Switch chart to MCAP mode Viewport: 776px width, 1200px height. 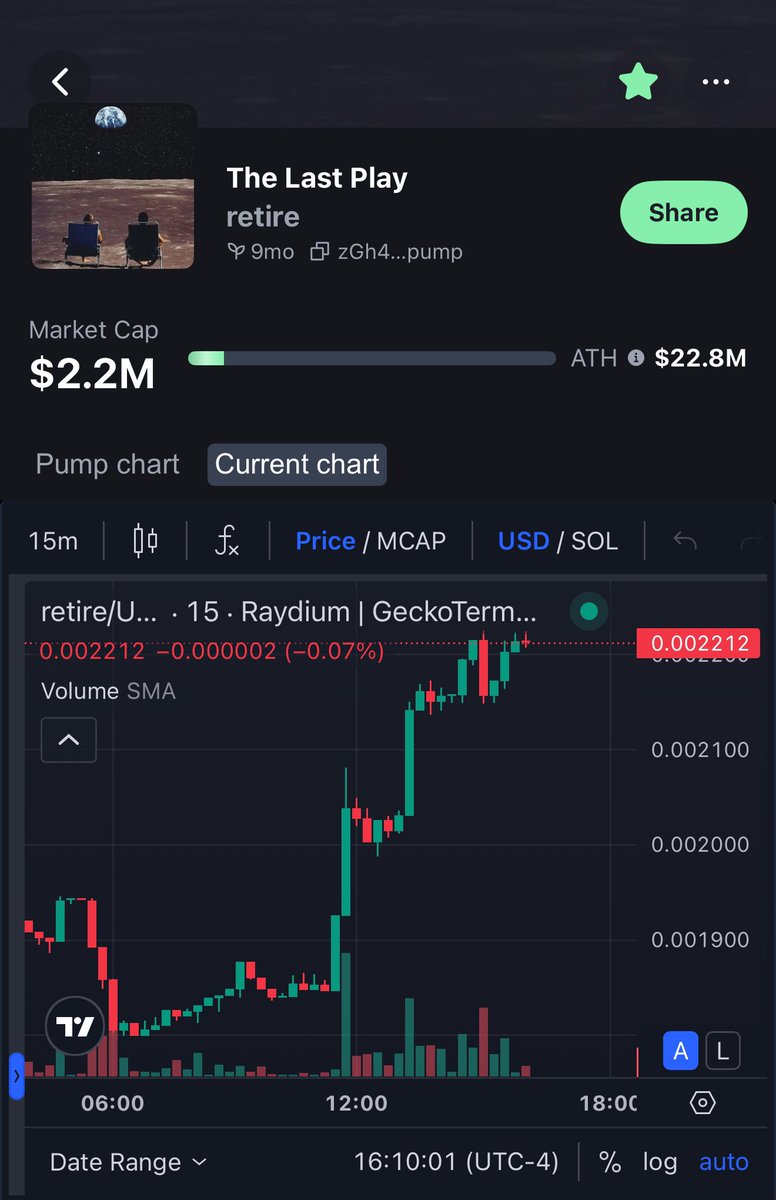point(411,541)
